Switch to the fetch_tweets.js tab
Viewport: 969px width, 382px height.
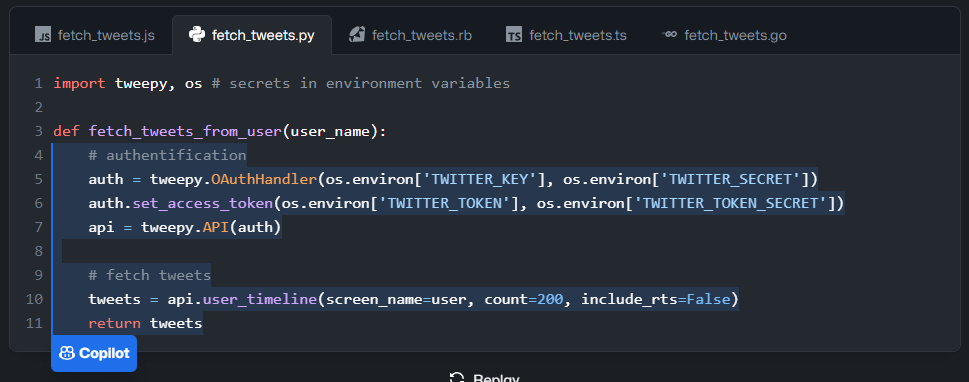[95, 35]
